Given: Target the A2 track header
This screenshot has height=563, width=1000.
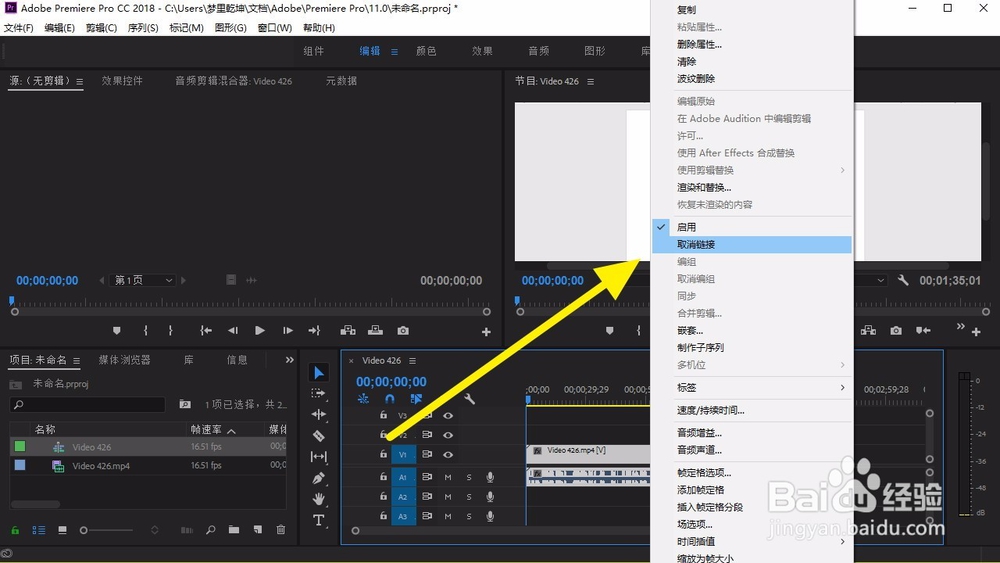Looking at the screenshot, I should (x=403, y=497).
